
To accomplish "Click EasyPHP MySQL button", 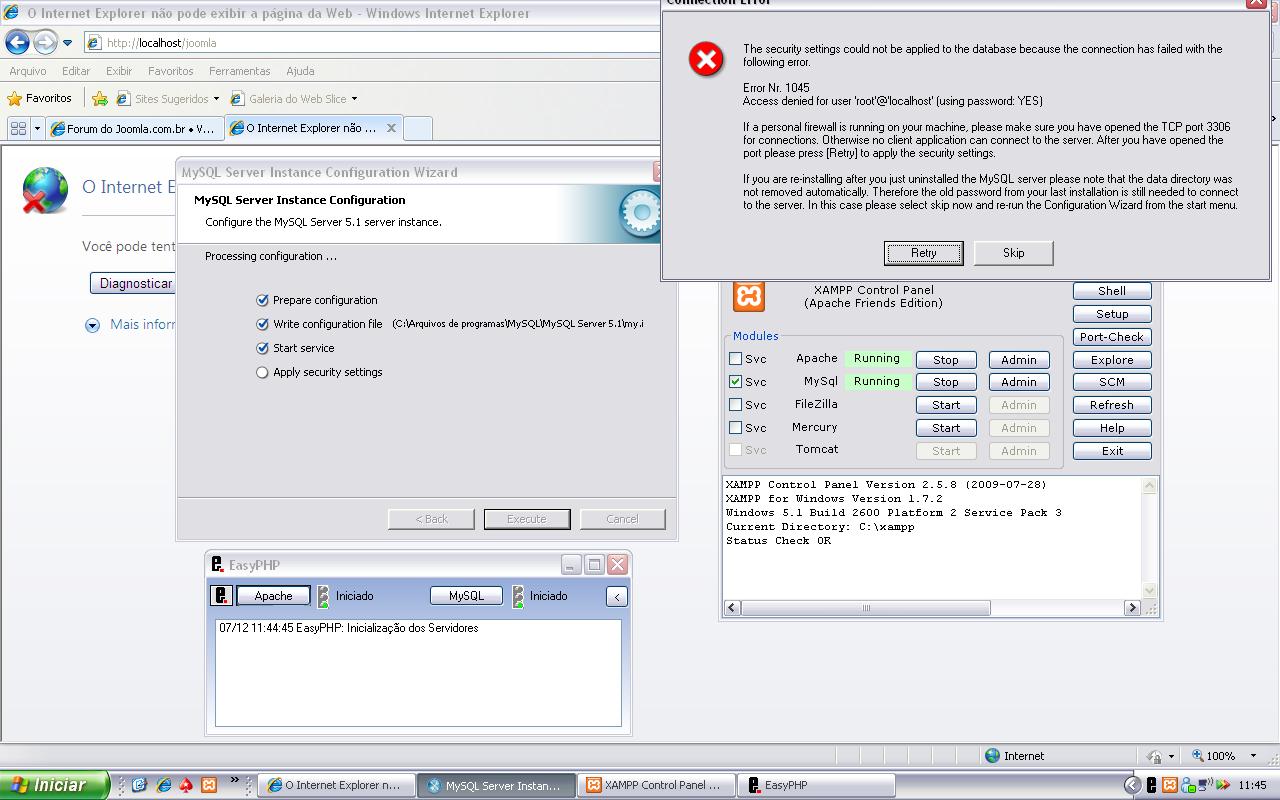I will point(466,596).
